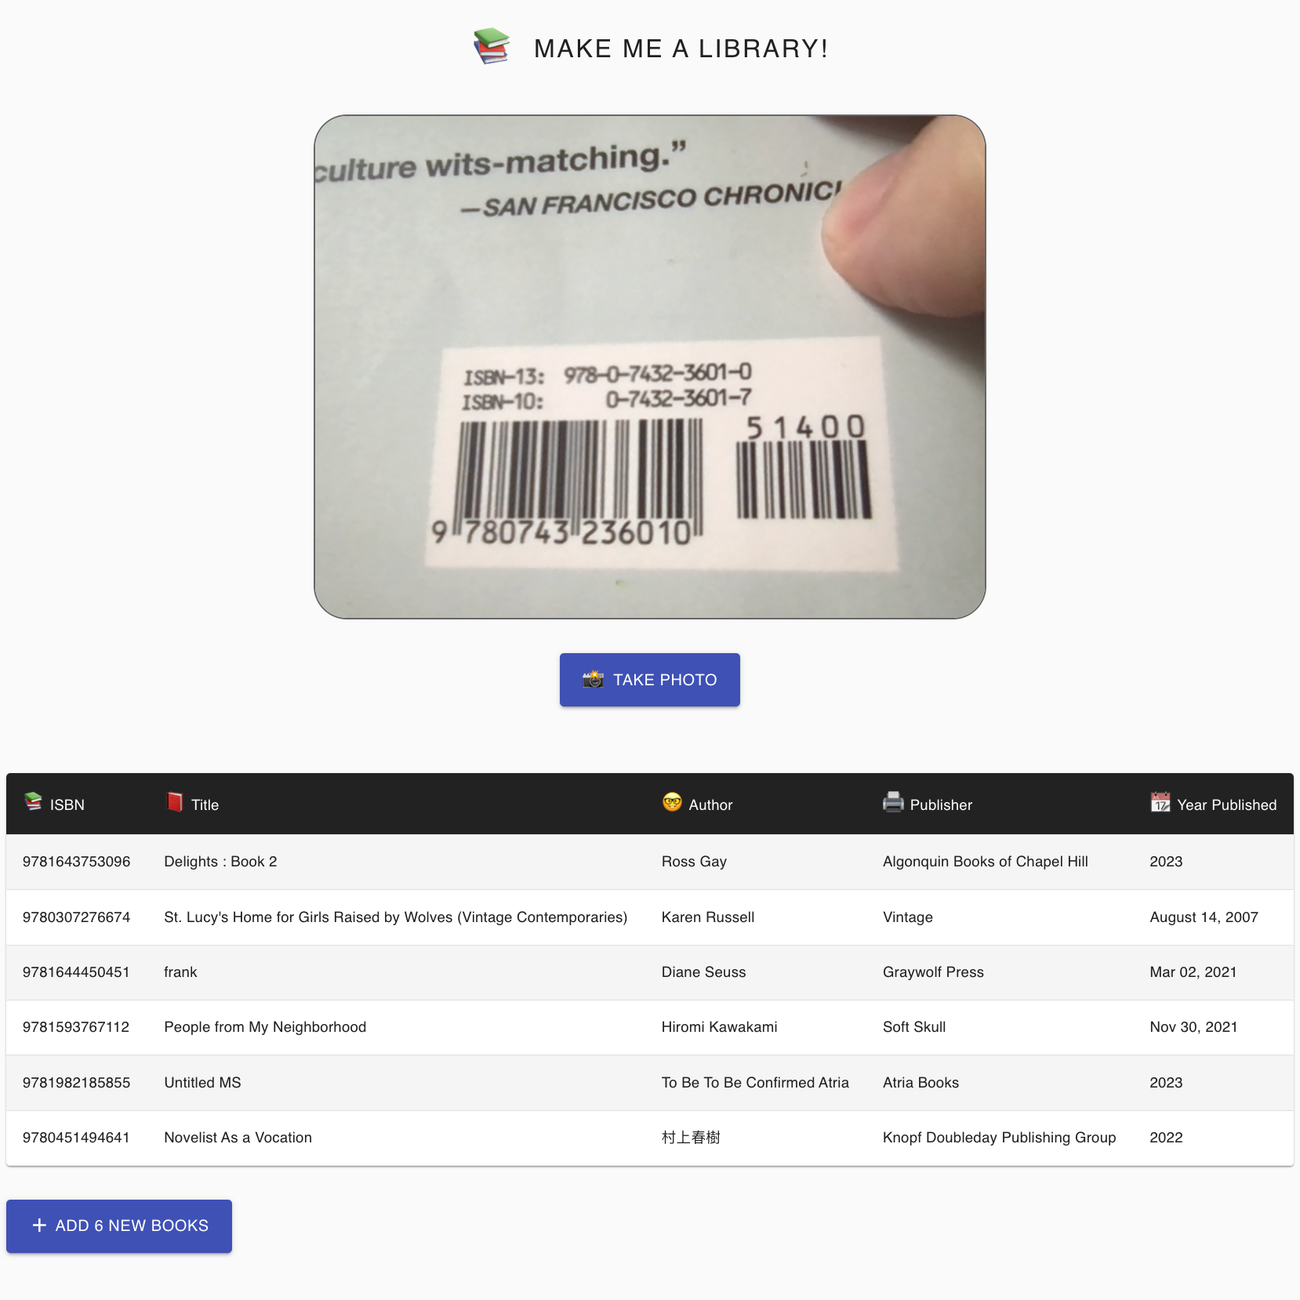The width and height of the screenshot is (1300, 1300).
Task: Click the barcode camera preview image
Action: tap(650, 367)
